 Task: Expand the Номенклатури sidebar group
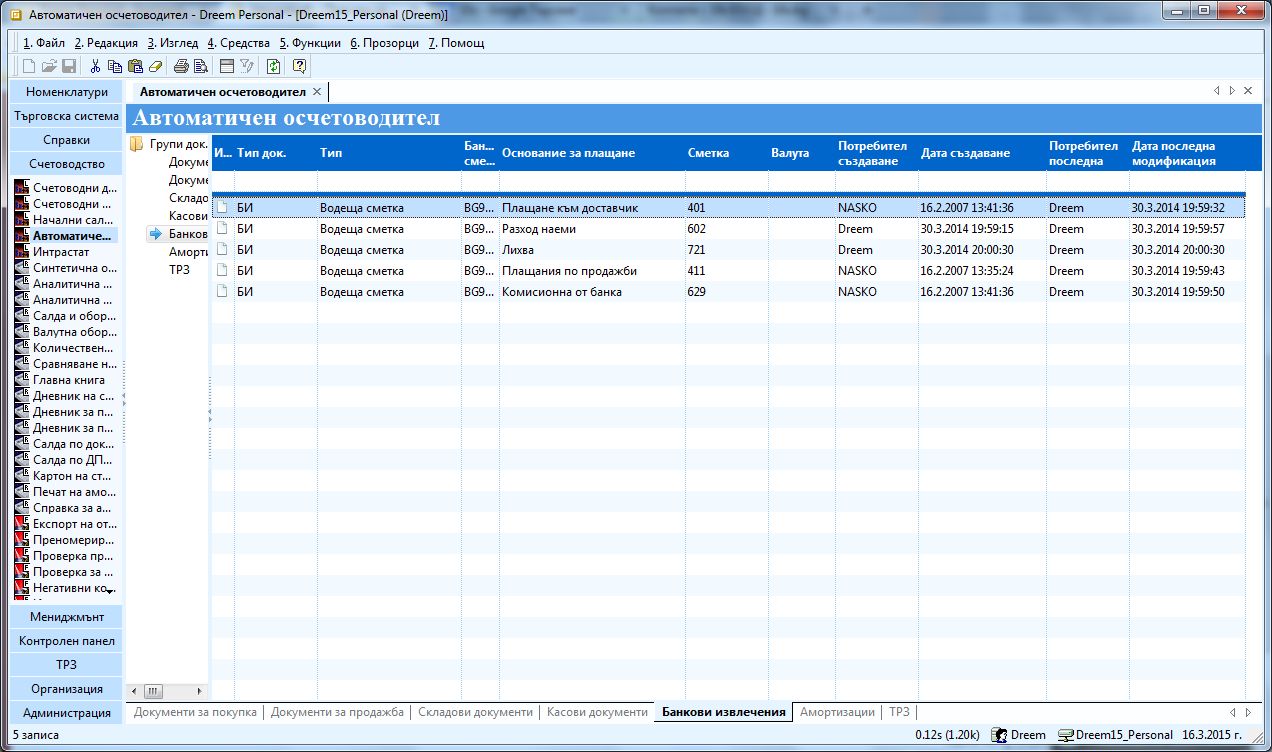click(66, 92)
